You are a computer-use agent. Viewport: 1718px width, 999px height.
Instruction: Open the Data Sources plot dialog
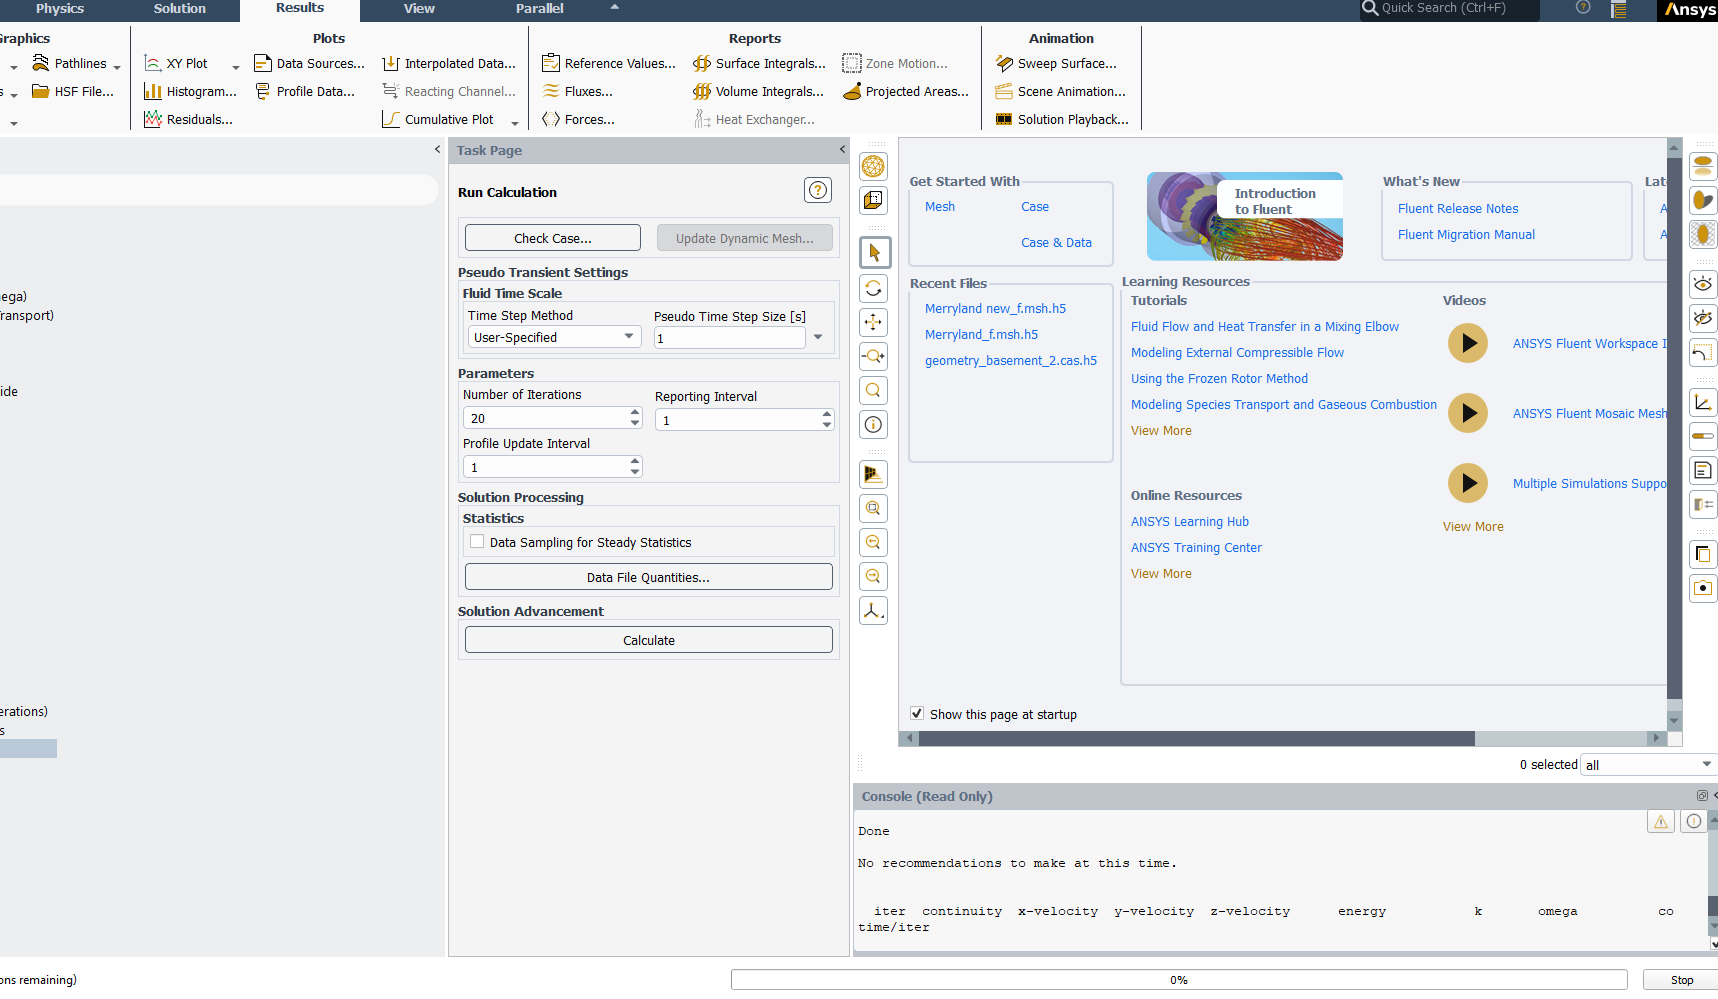309,63
